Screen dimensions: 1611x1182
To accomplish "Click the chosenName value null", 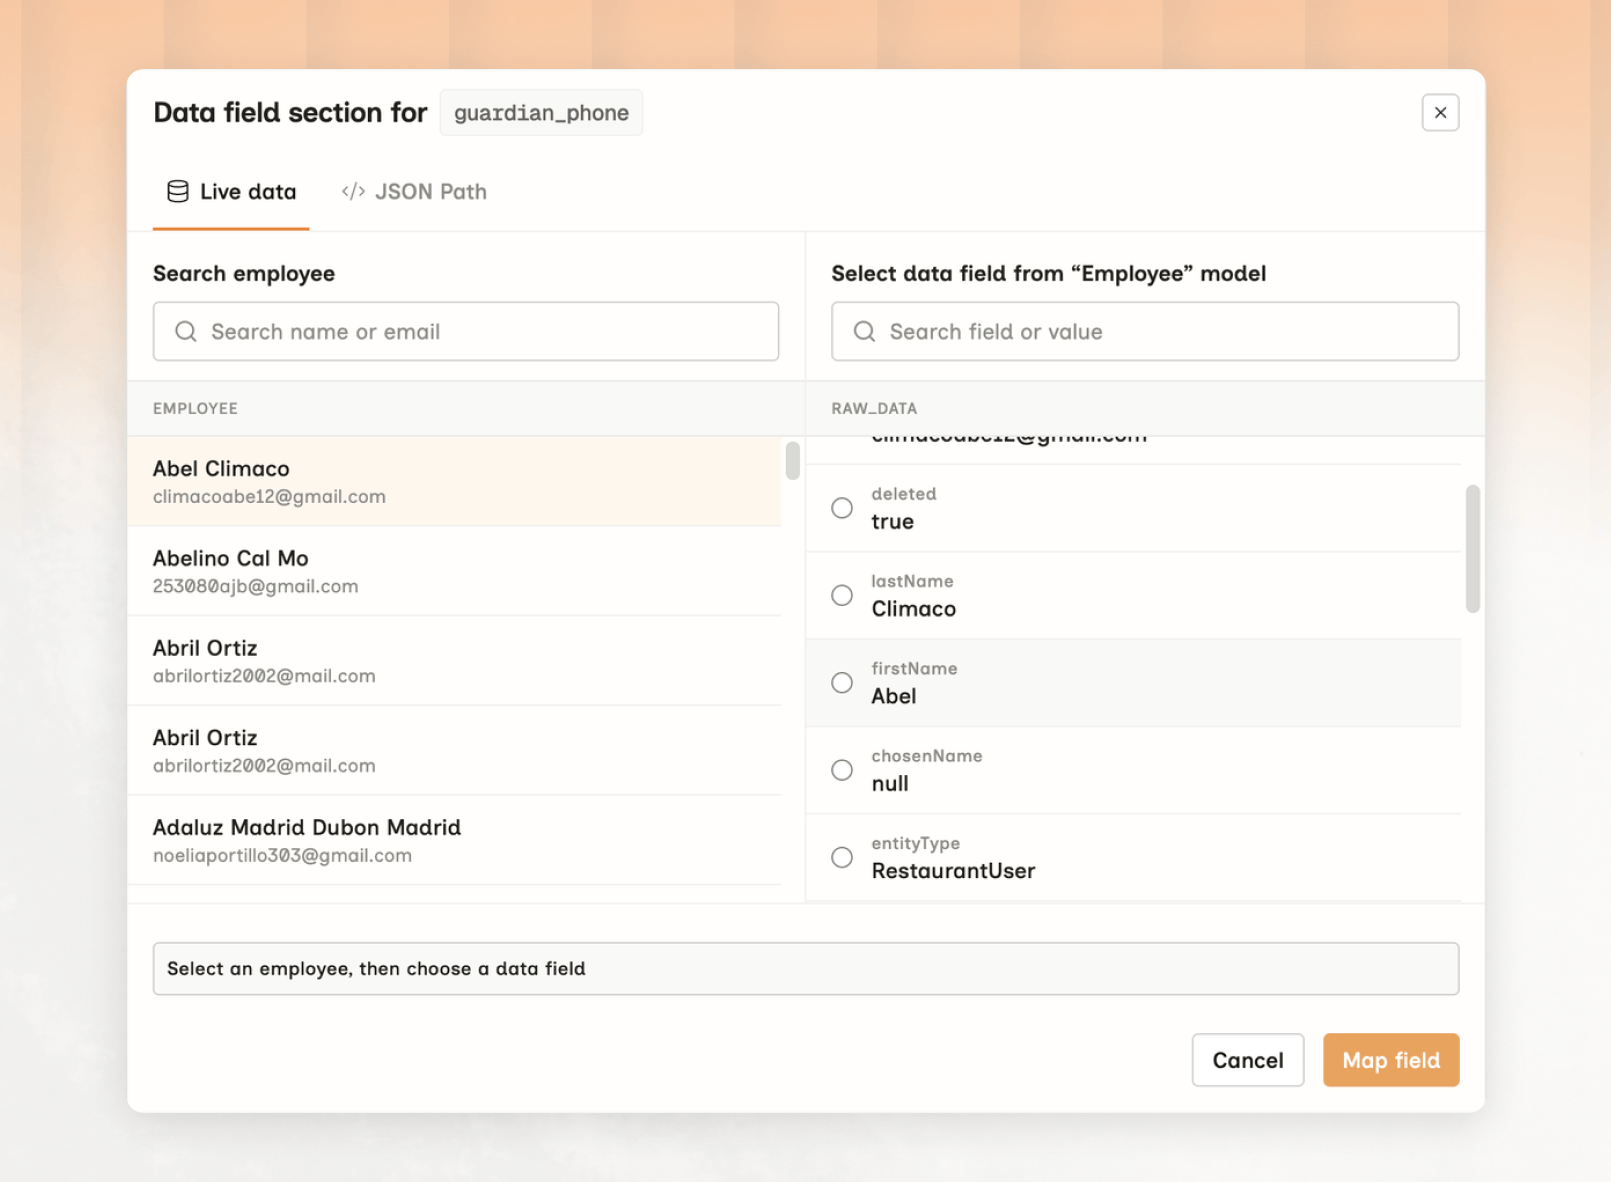I will tap(889, 784).
